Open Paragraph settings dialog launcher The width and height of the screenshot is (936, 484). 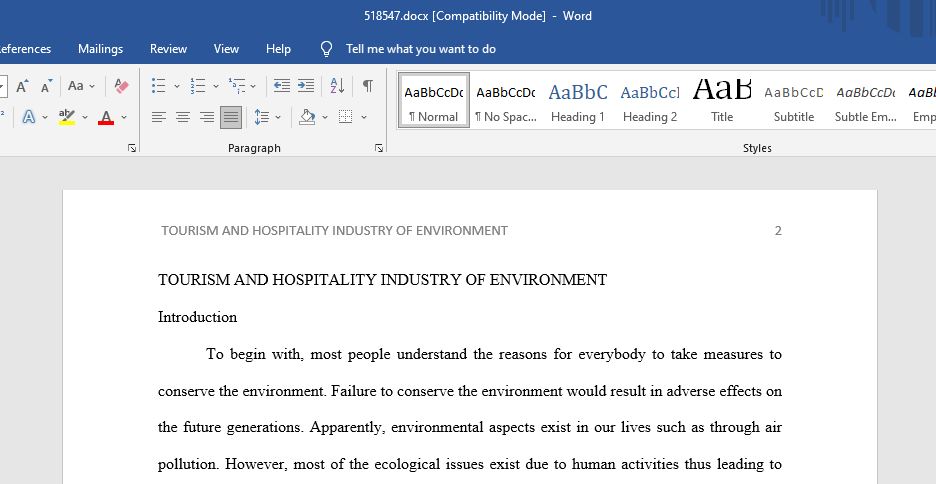pos(378,148)
